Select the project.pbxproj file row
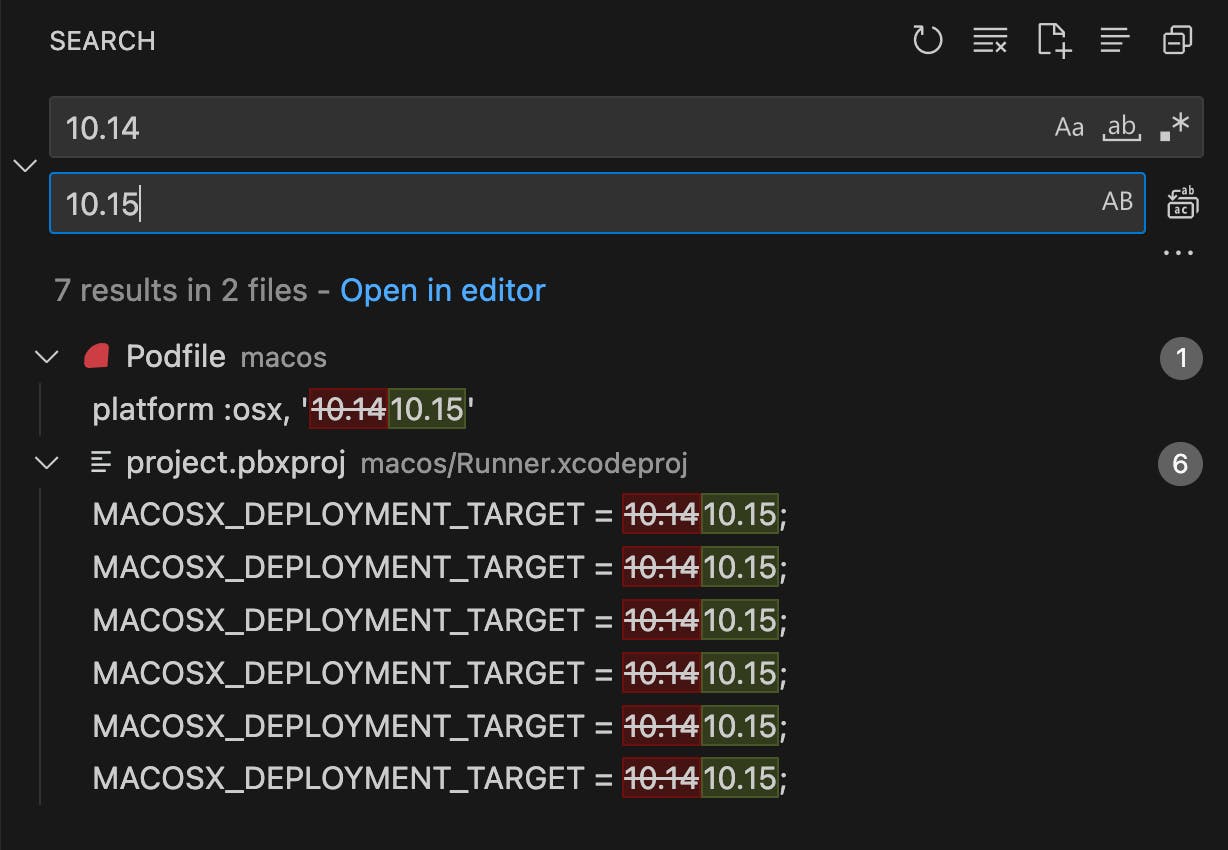Screen dimensions: 1228x850 coord(614,463)
